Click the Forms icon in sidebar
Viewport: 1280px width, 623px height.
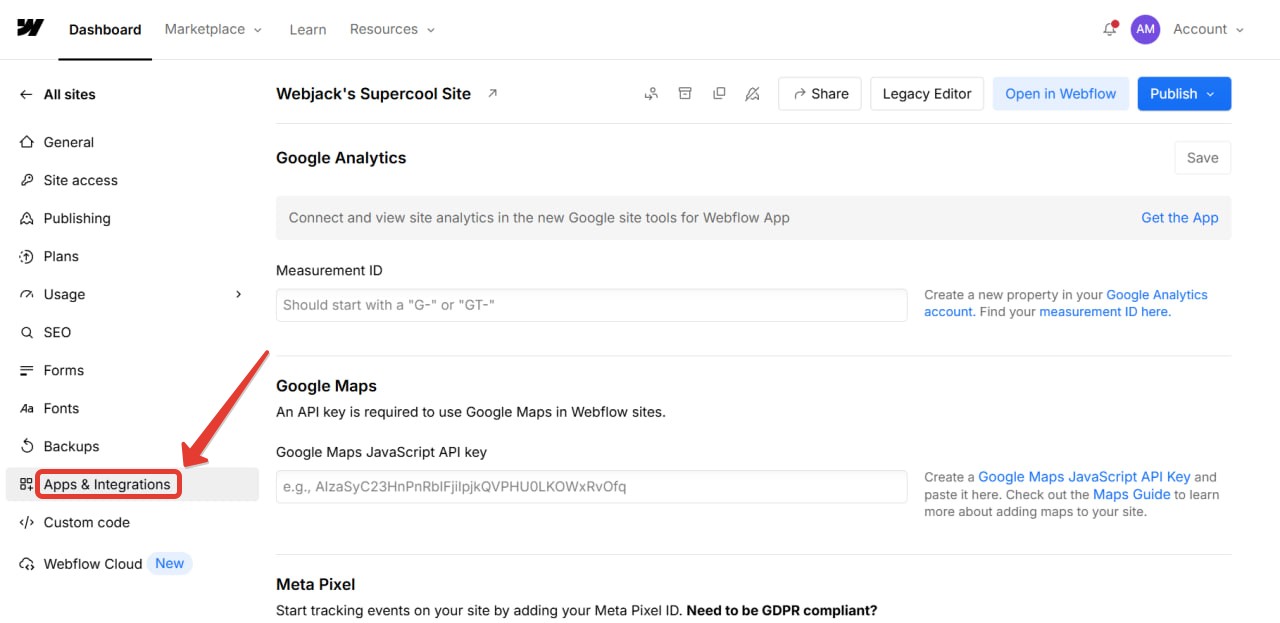click(27, 370)
